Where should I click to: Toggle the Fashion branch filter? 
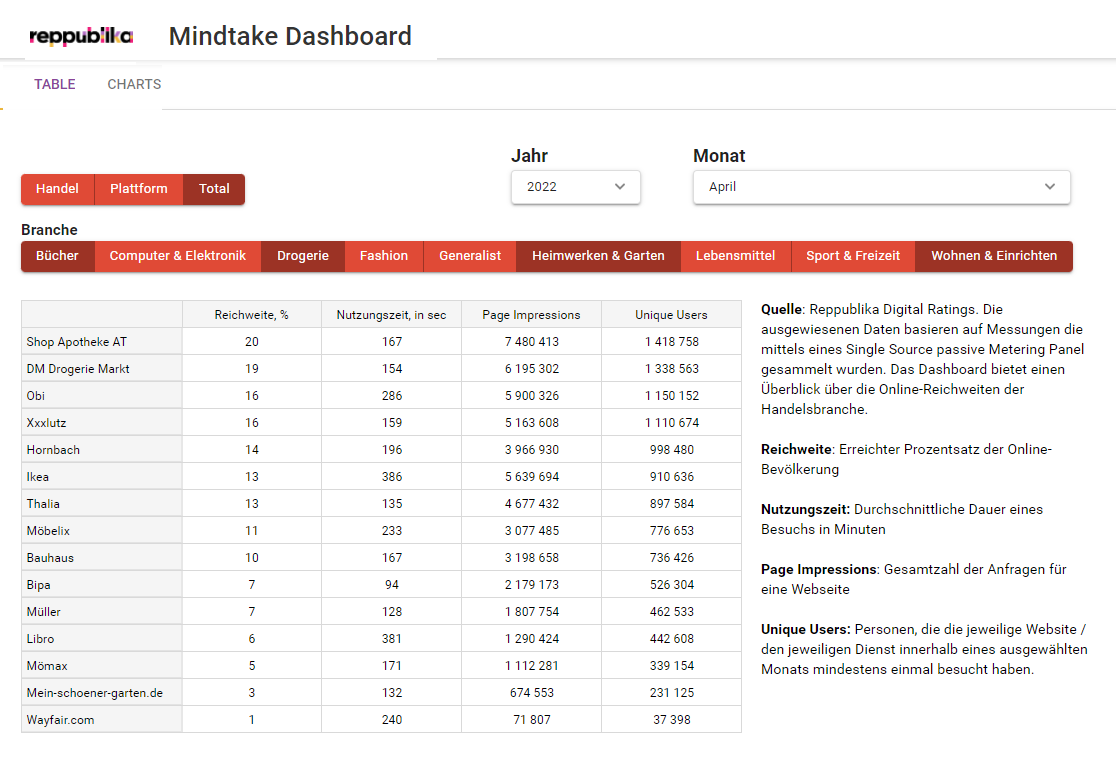[x=384, y=256]
